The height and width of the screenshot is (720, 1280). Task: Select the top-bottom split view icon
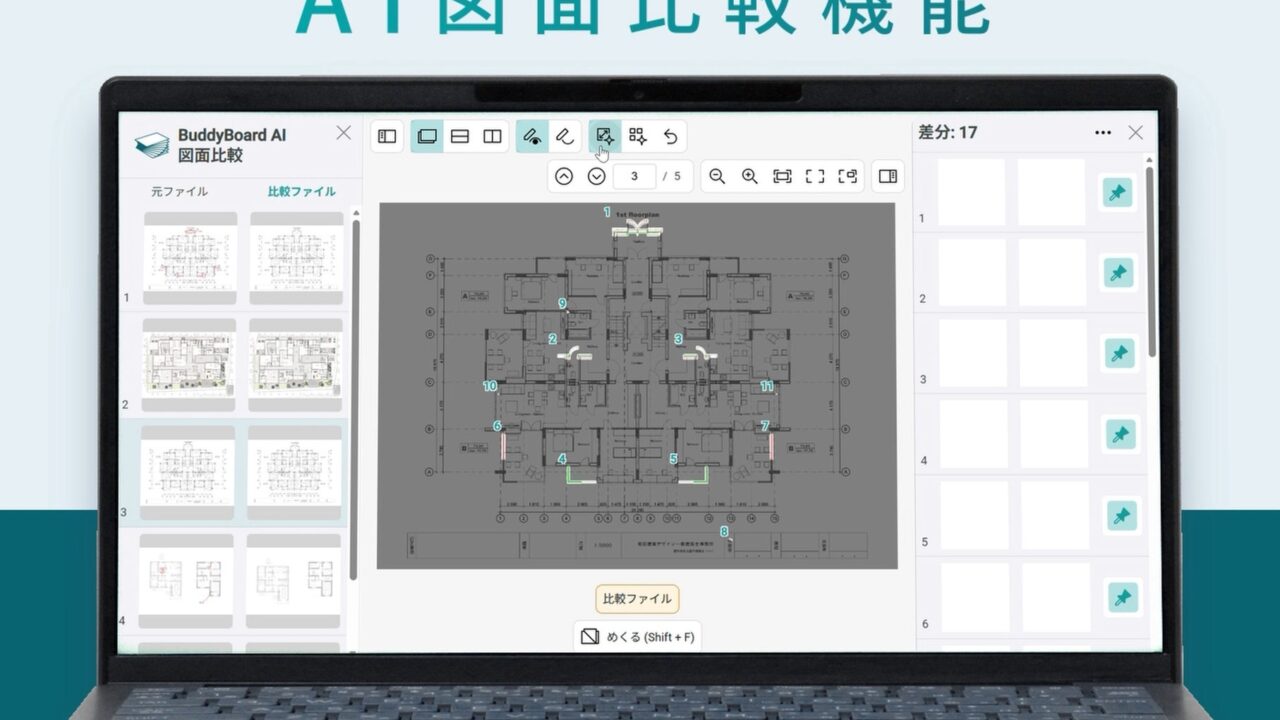pos(460,136)
